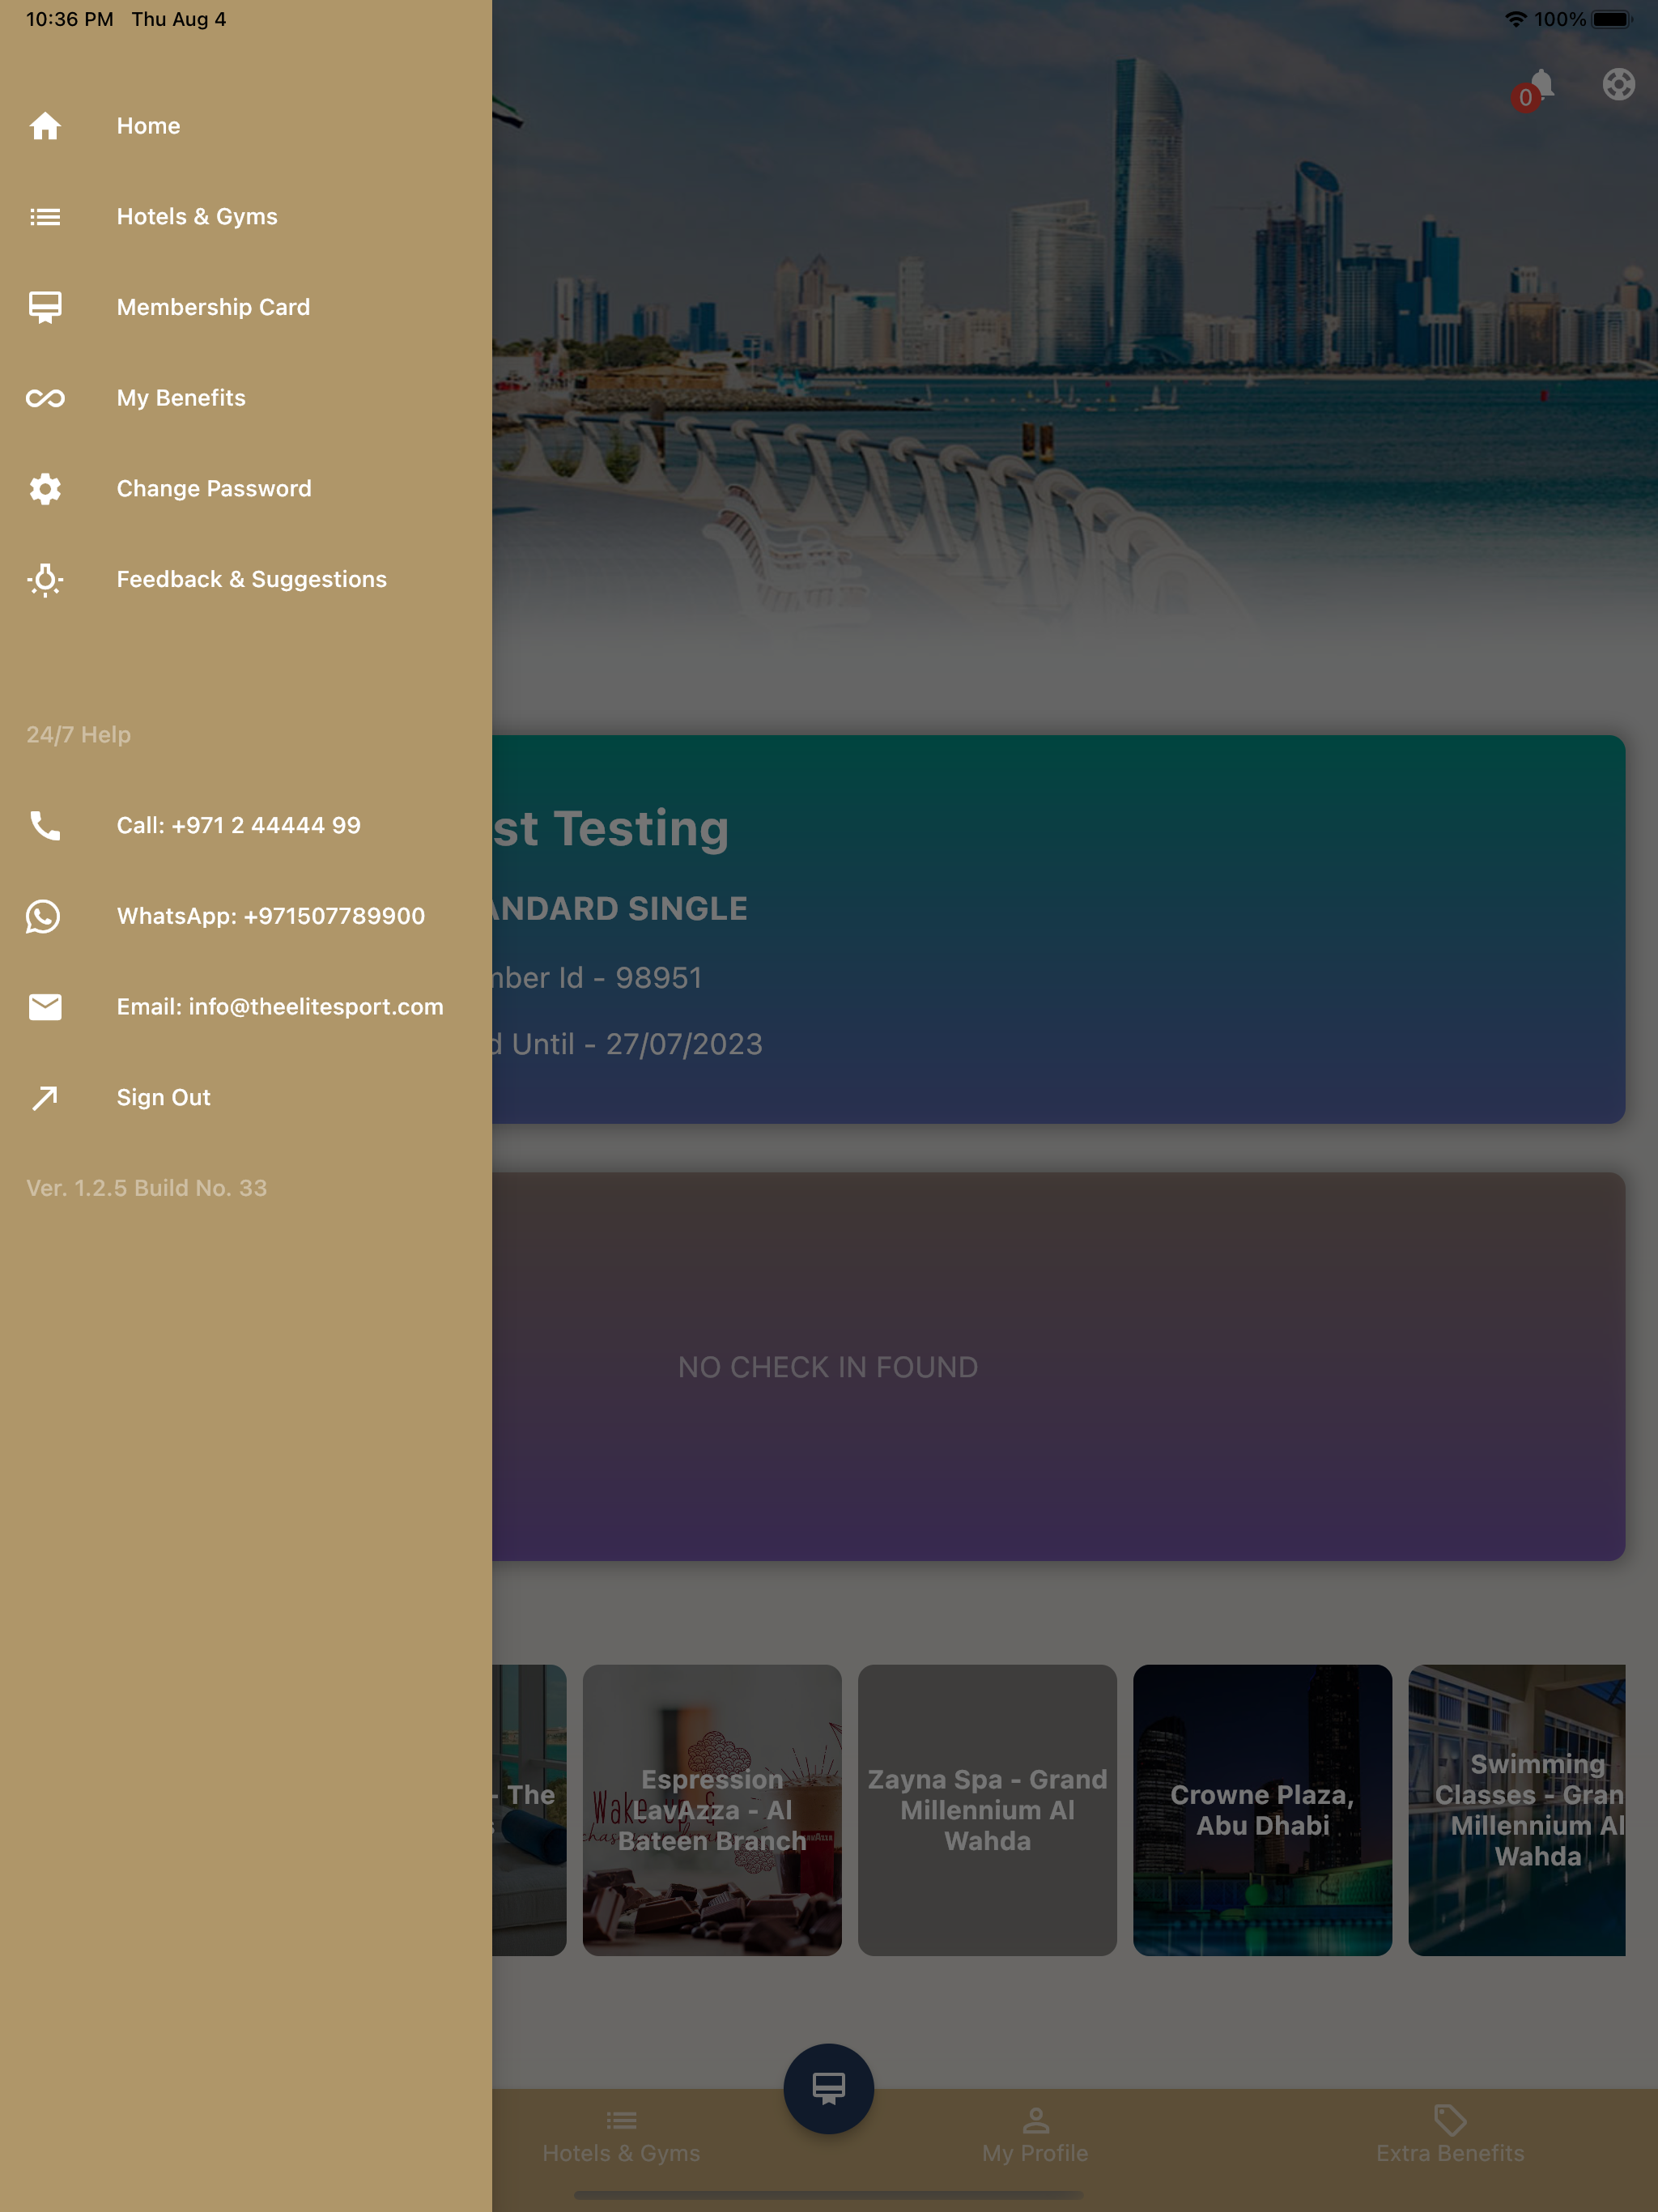Switch to Extra Benefits bottom tab

point(1450,2136)
